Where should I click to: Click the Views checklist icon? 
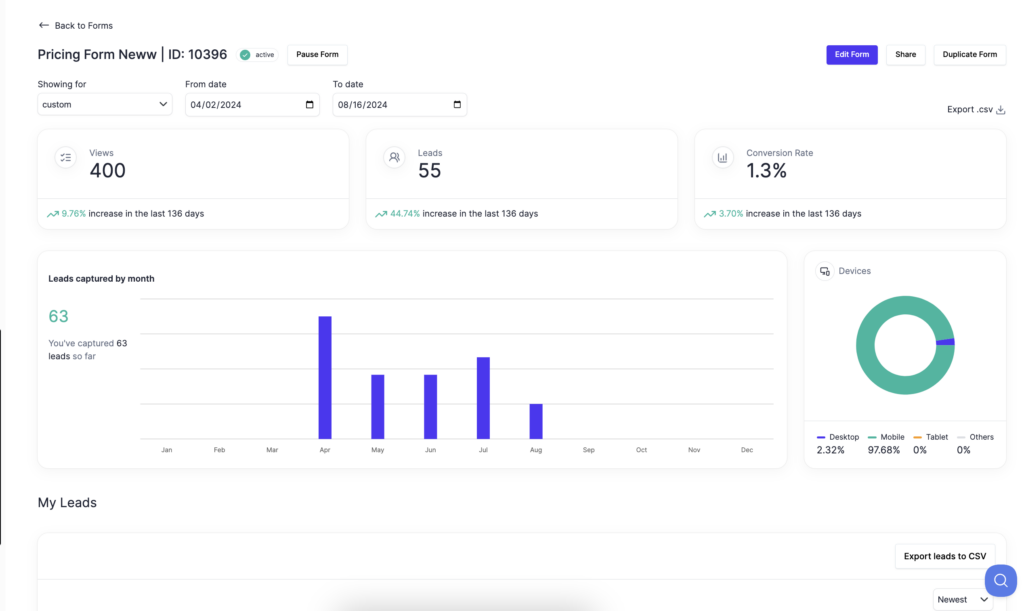click(x=66, y=157)
